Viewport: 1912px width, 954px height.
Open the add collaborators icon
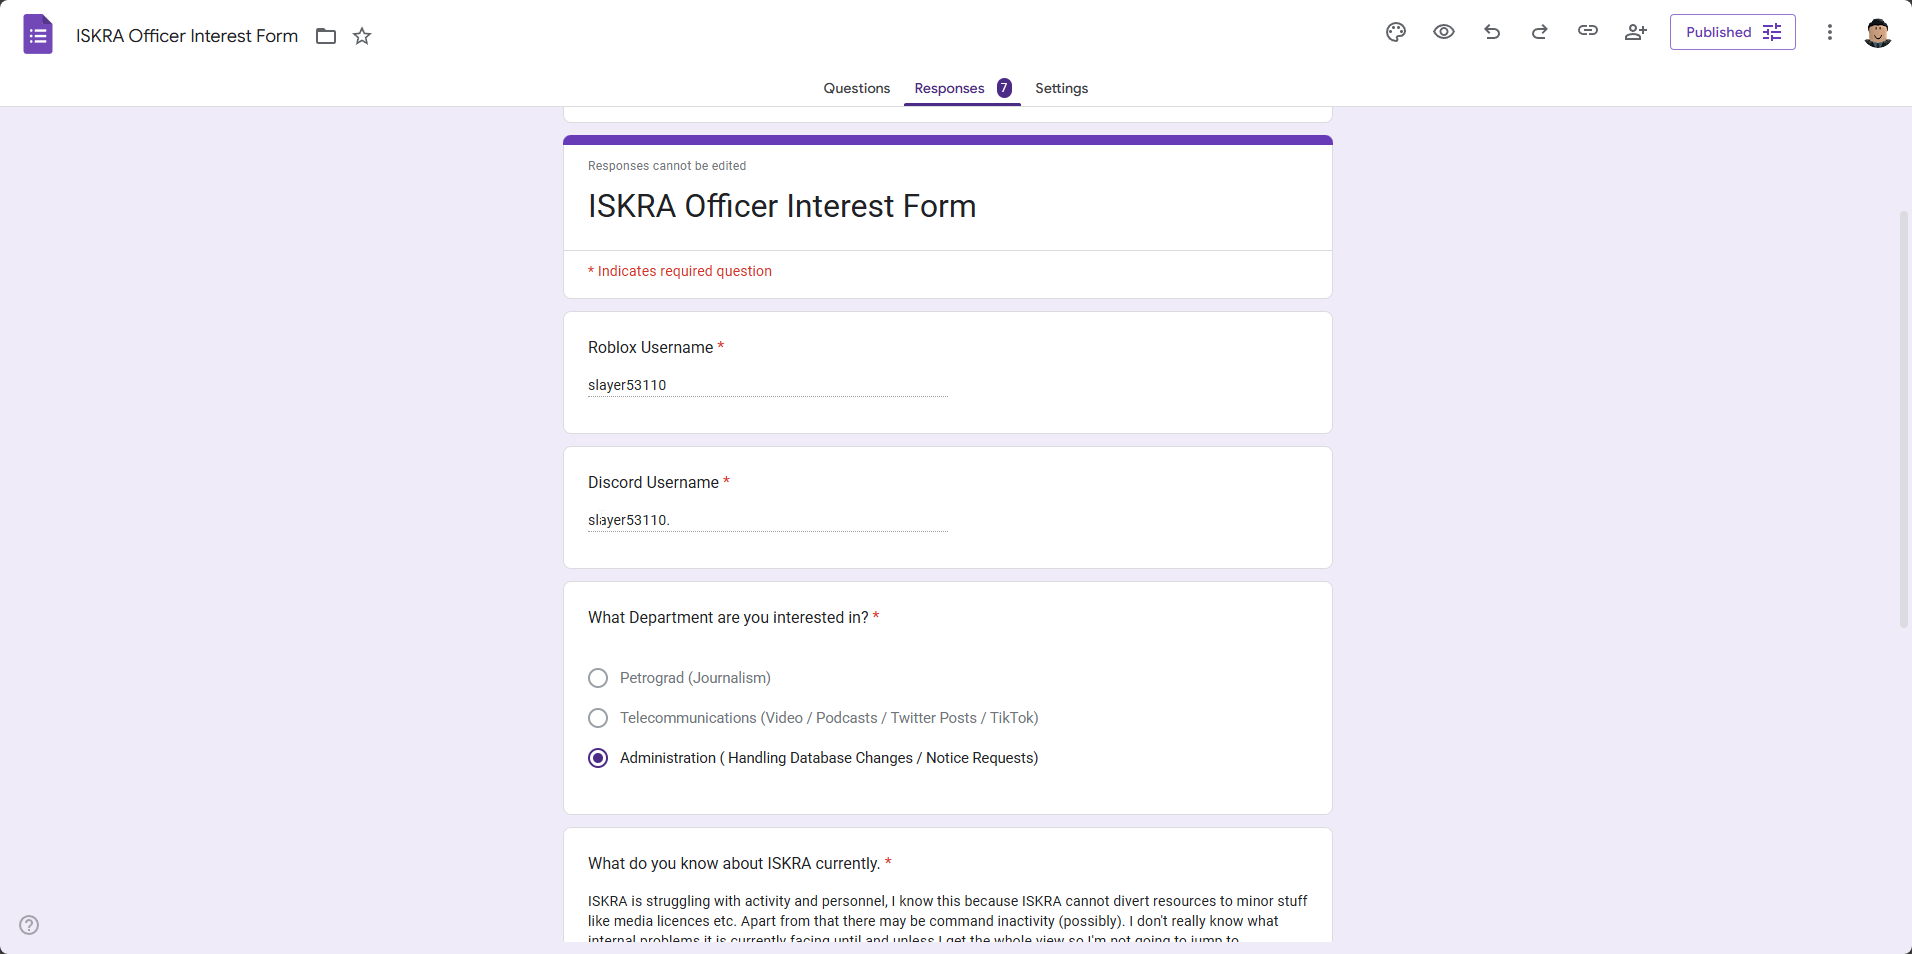(1636, 32)
